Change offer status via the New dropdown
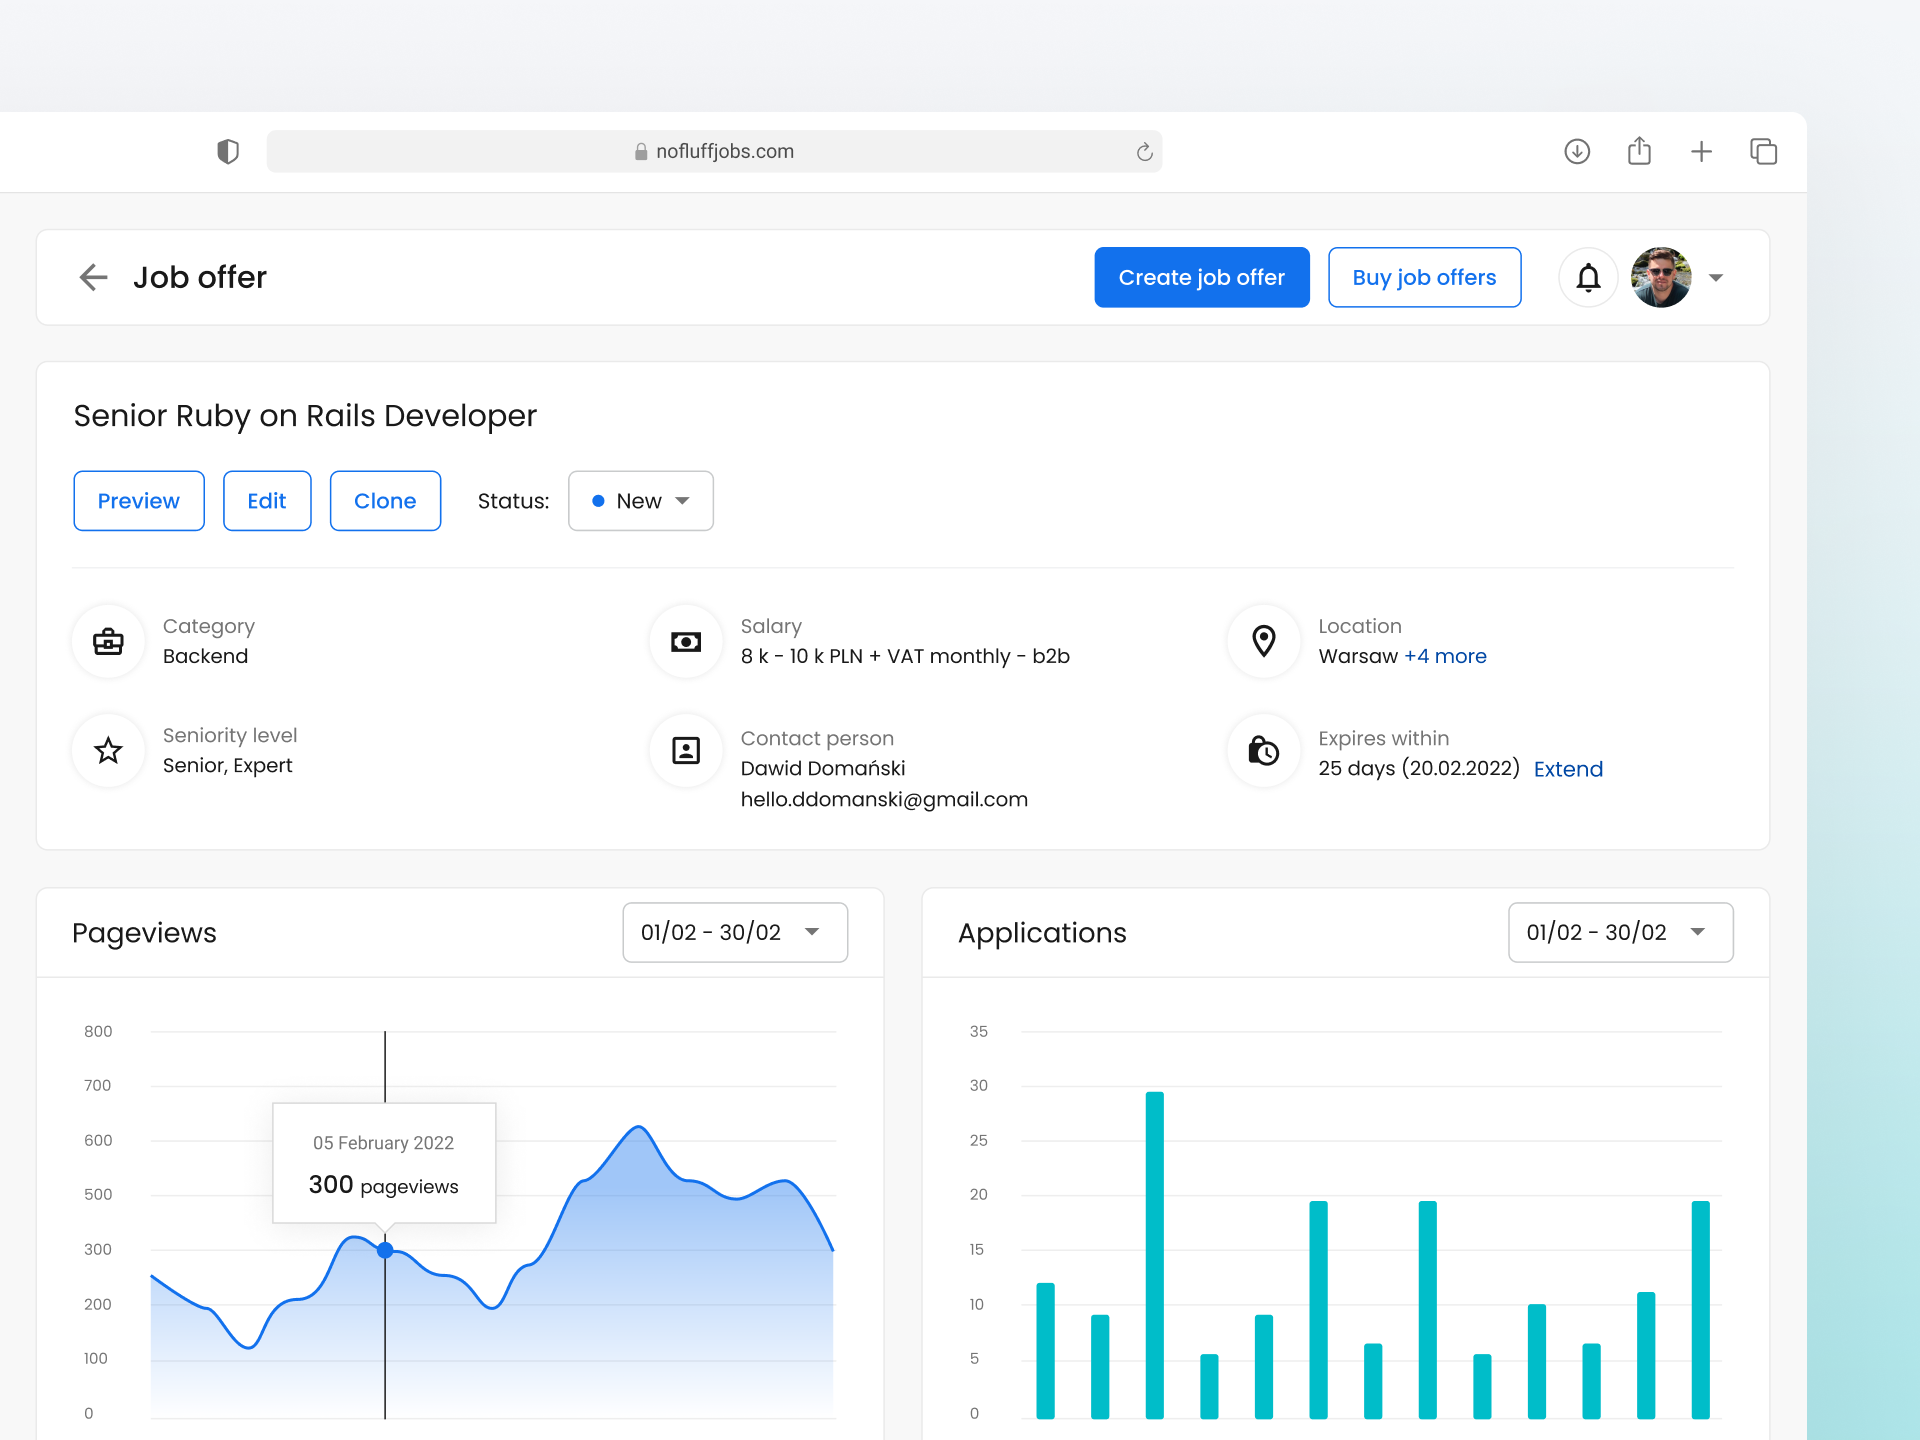The image size is (1920, 1440). pos(640,501)
